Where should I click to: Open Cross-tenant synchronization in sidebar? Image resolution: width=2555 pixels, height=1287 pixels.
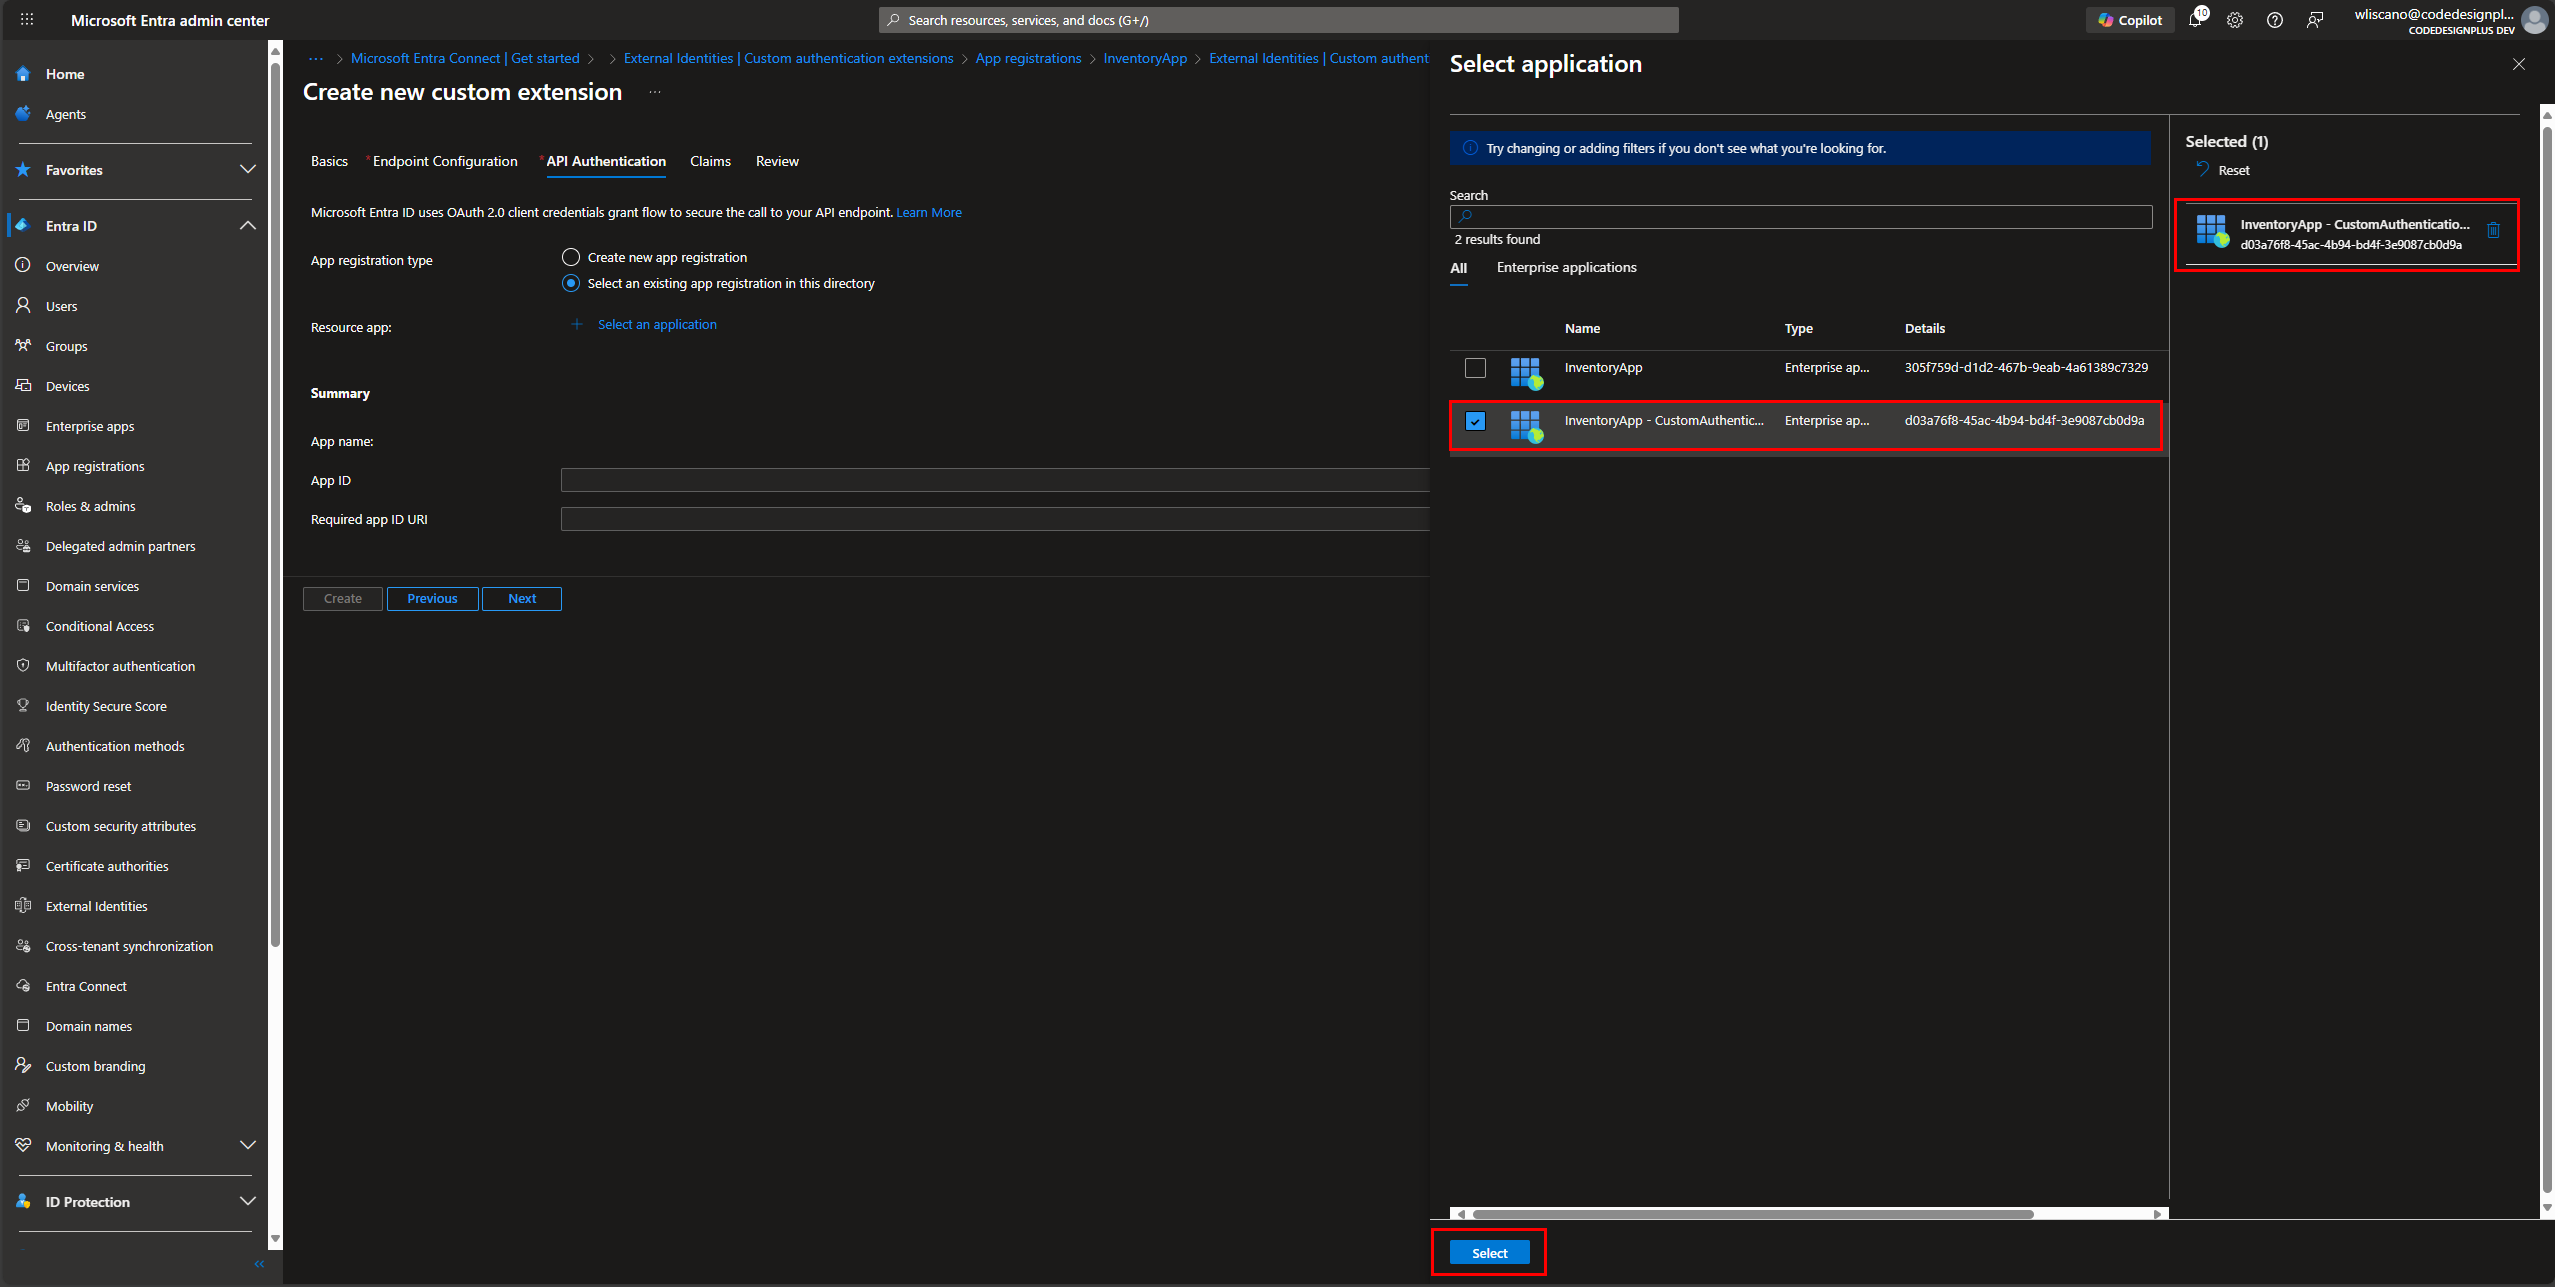[x=129, y=946]
